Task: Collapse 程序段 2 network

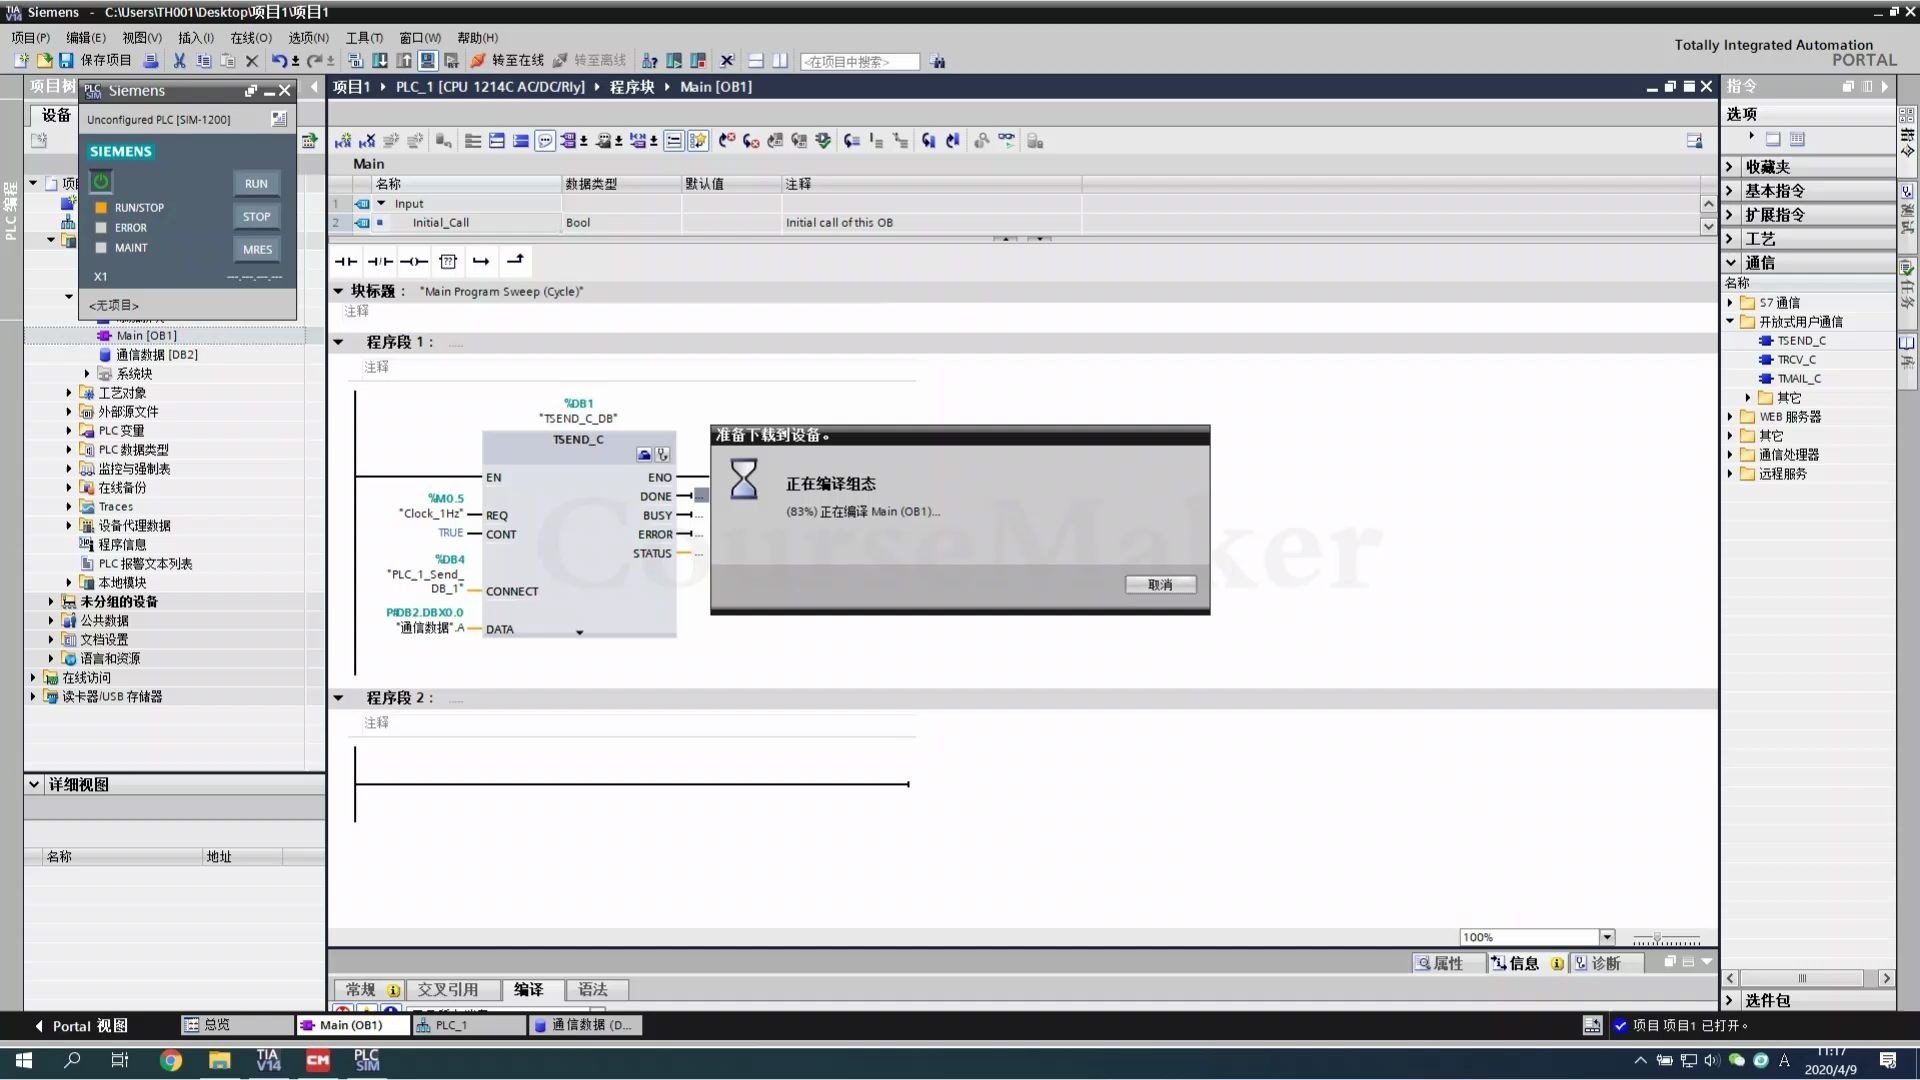Action: (x=339, y=698)
